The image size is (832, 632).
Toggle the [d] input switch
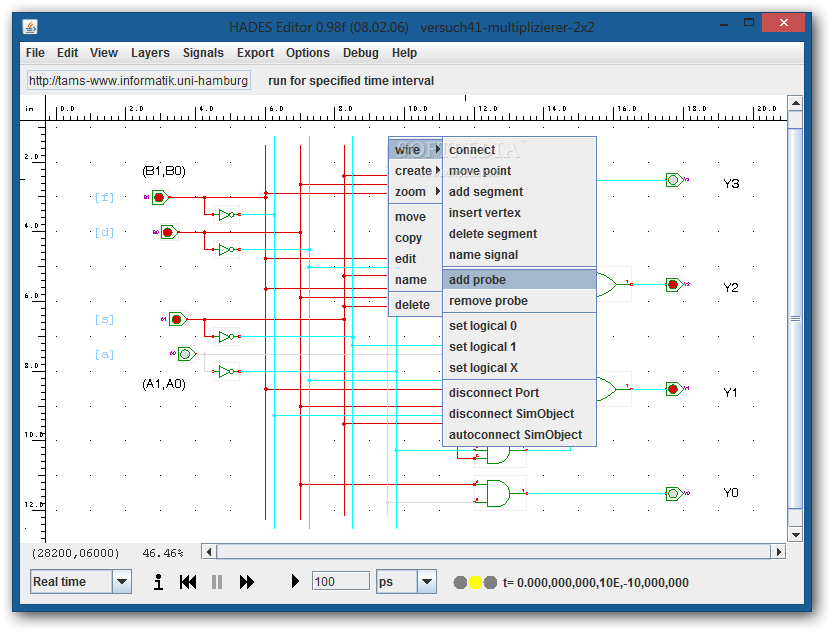tap(169, 232)
